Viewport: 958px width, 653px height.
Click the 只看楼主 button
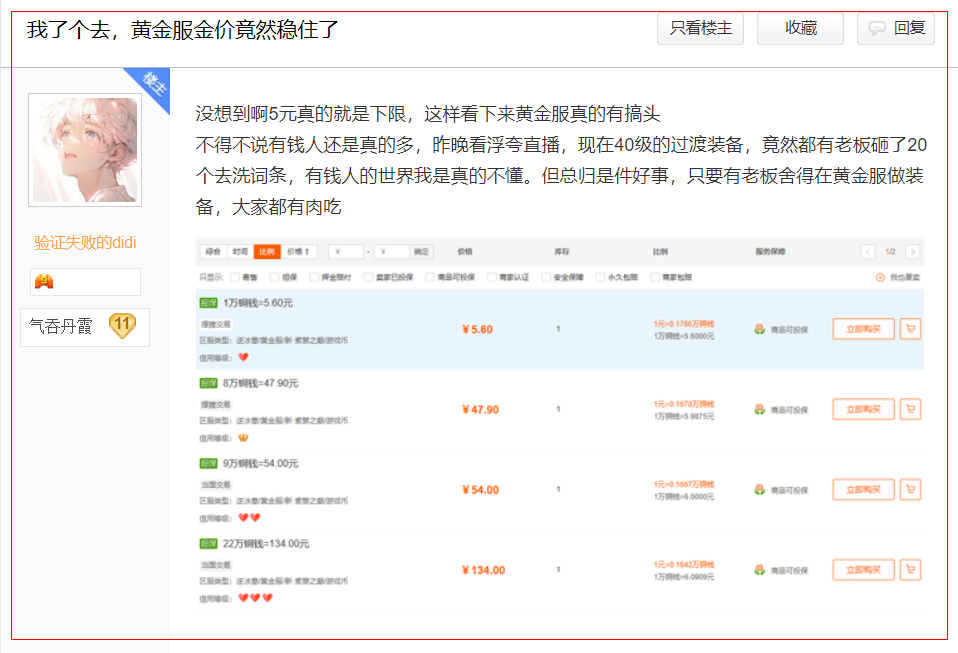click(x=700, y=28)
